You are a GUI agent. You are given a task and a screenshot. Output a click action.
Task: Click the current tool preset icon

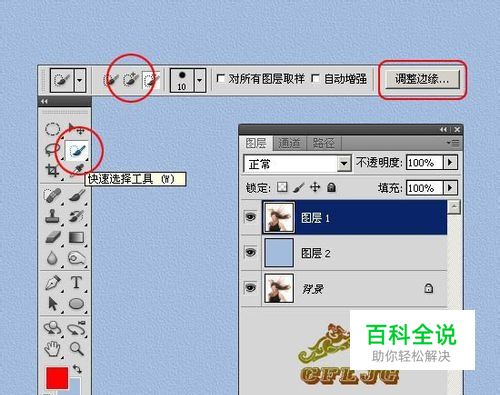62,80
